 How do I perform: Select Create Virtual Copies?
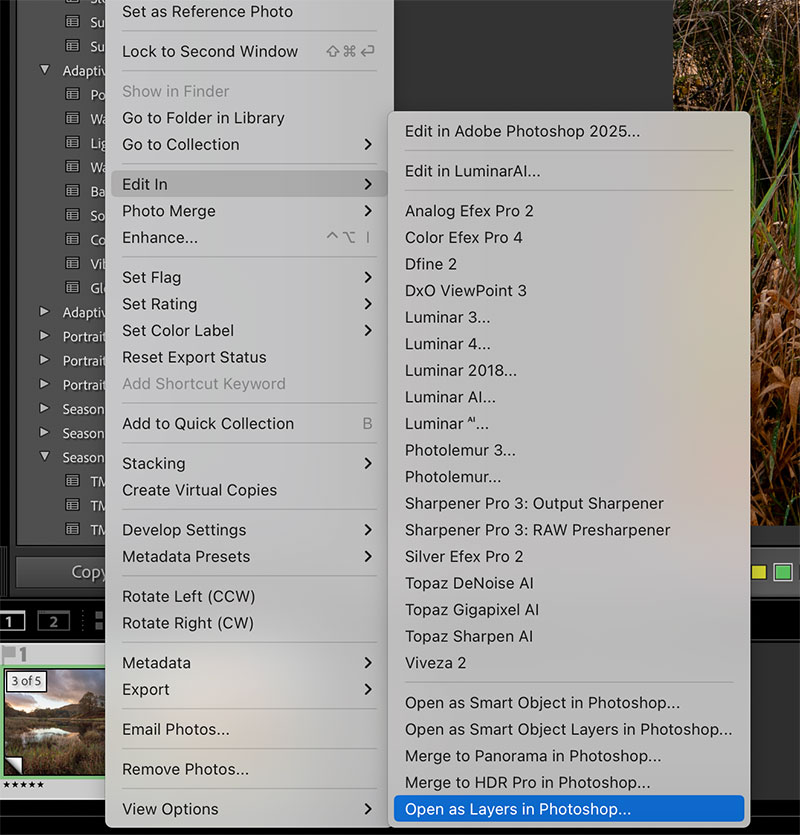pos(199,490)
